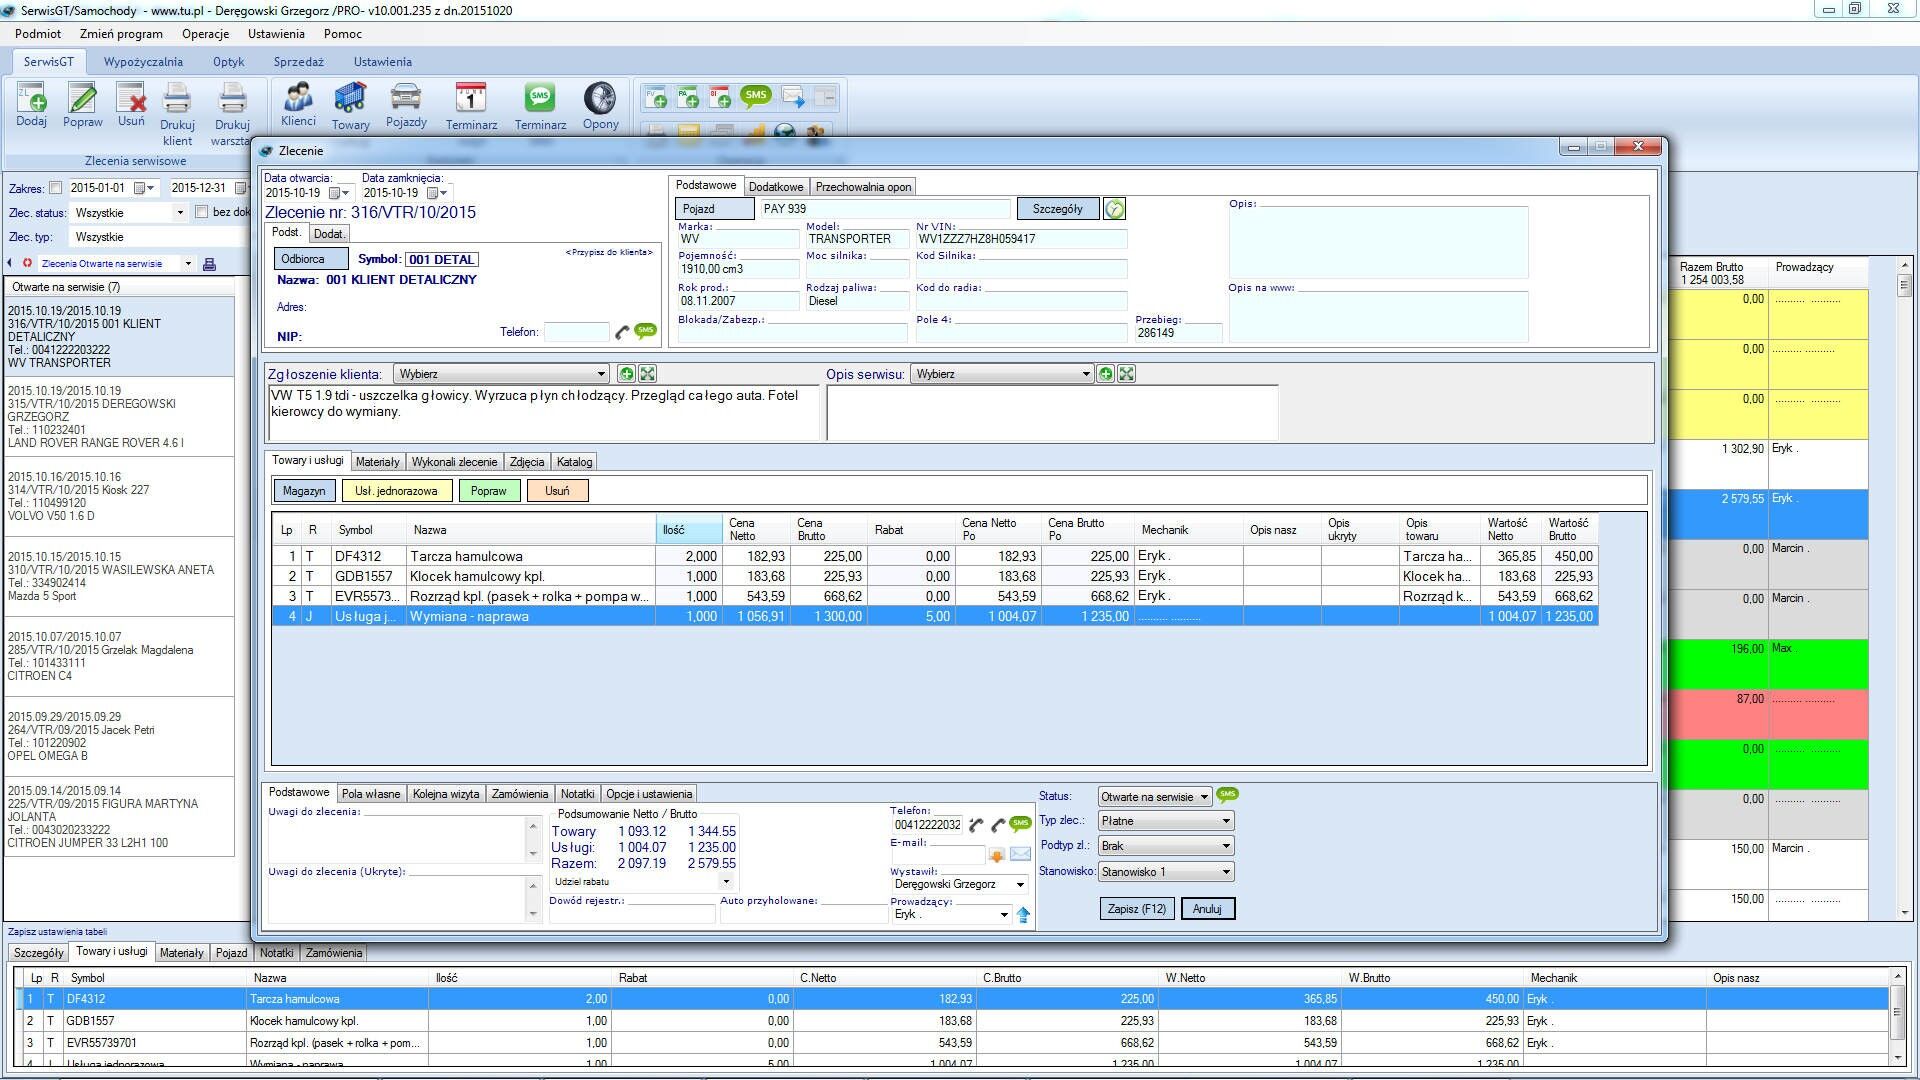Viewport: 1920px width, 1080px height.
Task: Toggle the 'bez dok' checkbox
Action: [201, 212]
